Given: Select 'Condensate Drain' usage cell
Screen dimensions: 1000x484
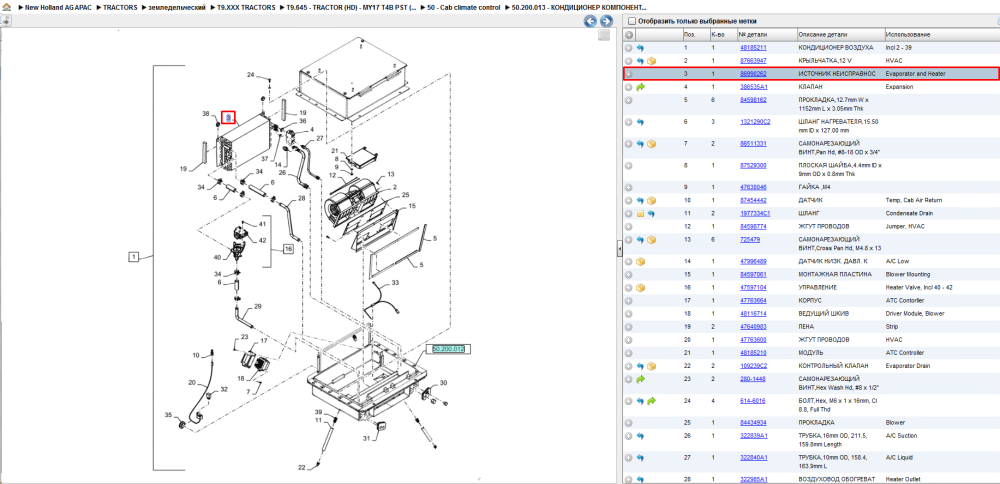Looking at the screenshot, I should click(909, 214).
